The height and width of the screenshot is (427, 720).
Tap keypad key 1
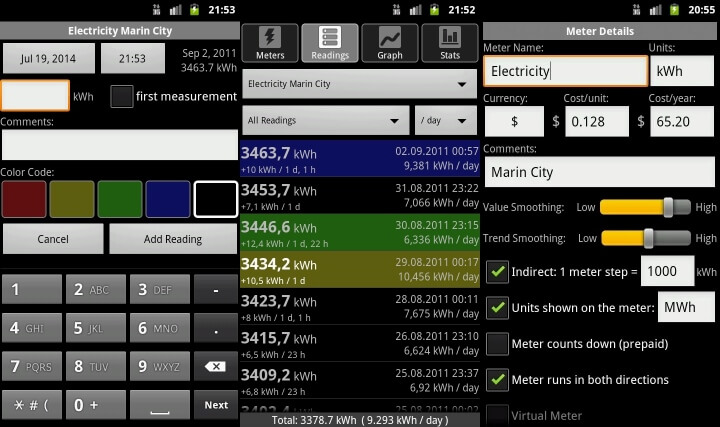32,289
